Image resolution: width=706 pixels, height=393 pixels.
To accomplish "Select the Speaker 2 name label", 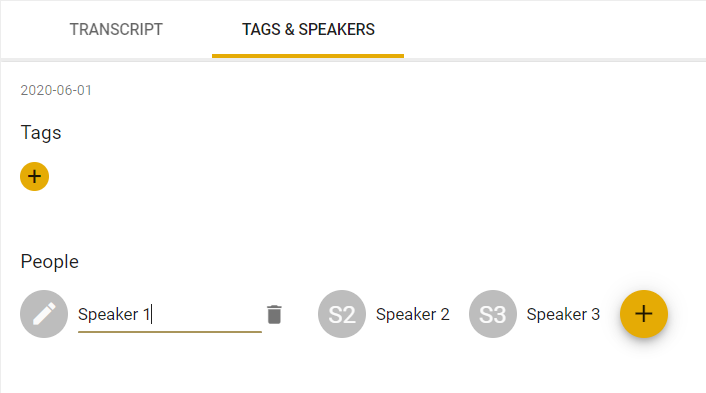I will click(x=413, y=314).
